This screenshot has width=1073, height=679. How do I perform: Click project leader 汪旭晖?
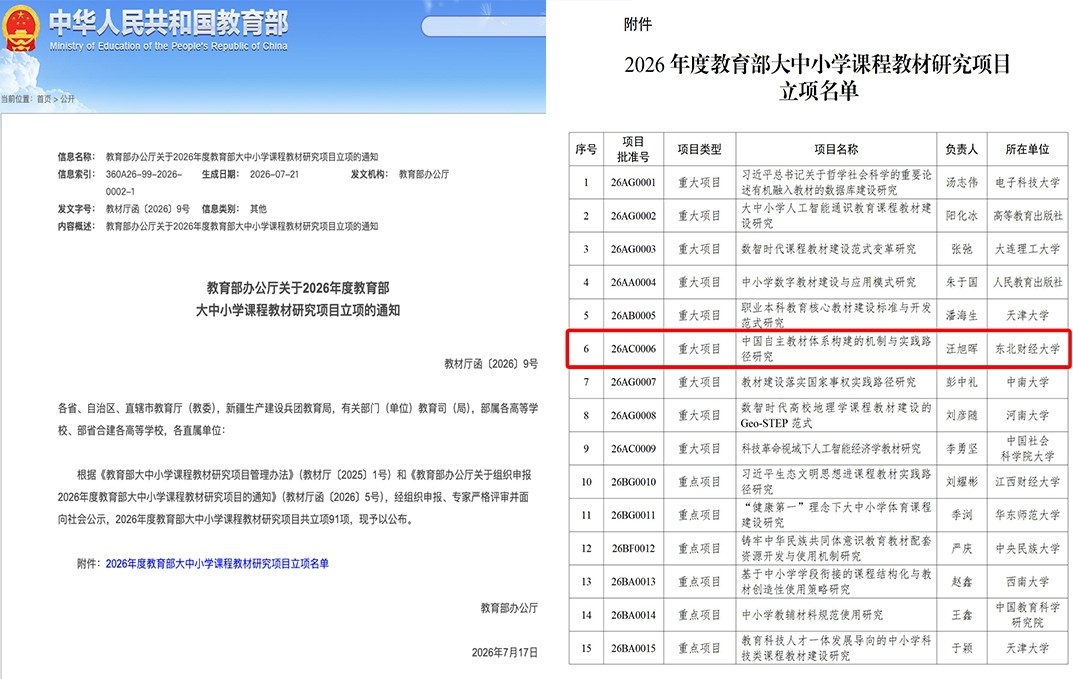(961, 349)
